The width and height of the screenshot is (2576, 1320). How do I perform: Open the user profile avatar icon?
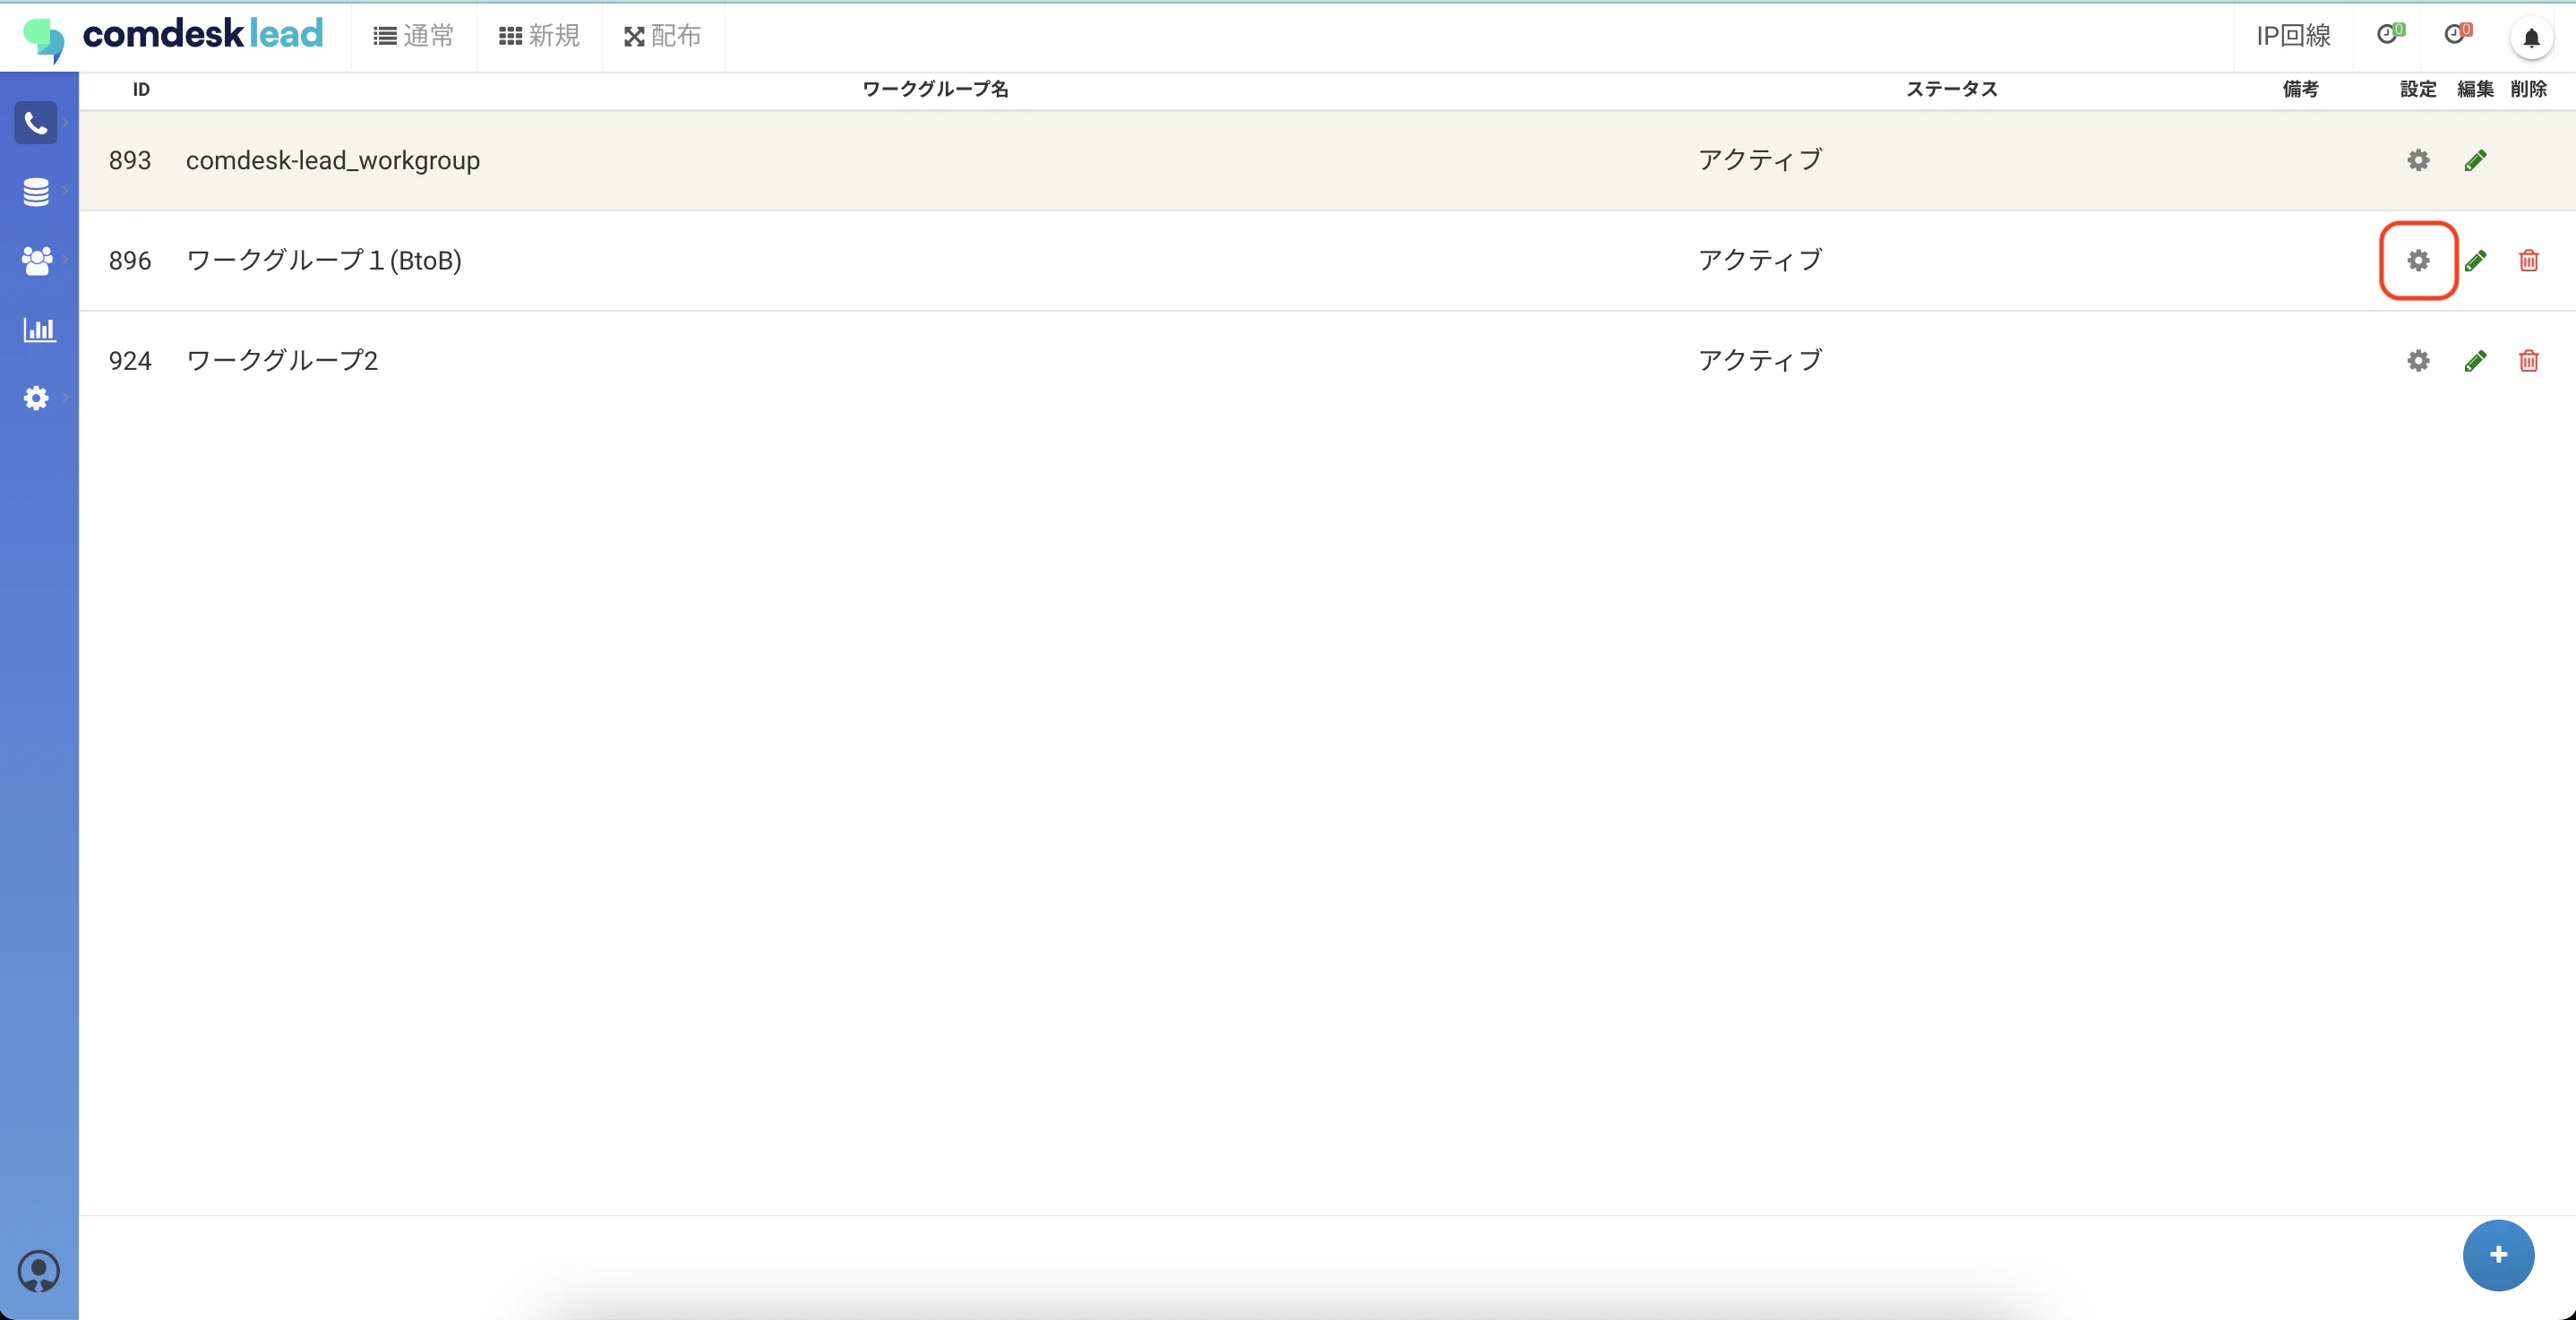coord(38,1271)
